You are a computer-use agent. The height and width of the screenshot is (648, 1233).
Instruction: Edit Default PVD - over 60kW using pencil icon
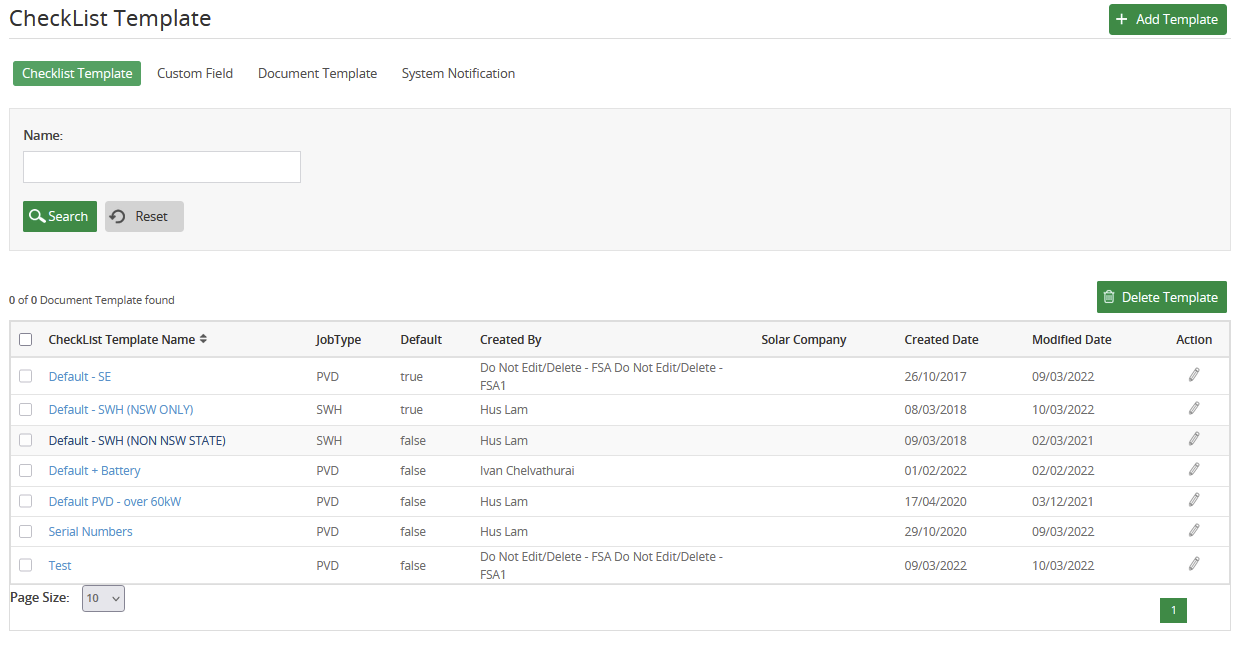[x=1193, y=500]
